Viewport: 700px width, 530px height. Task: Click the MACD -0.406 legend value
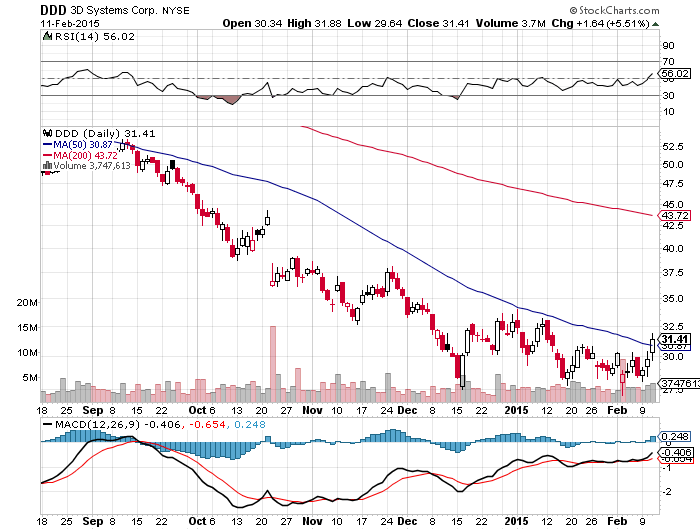[x=162, y=424]
